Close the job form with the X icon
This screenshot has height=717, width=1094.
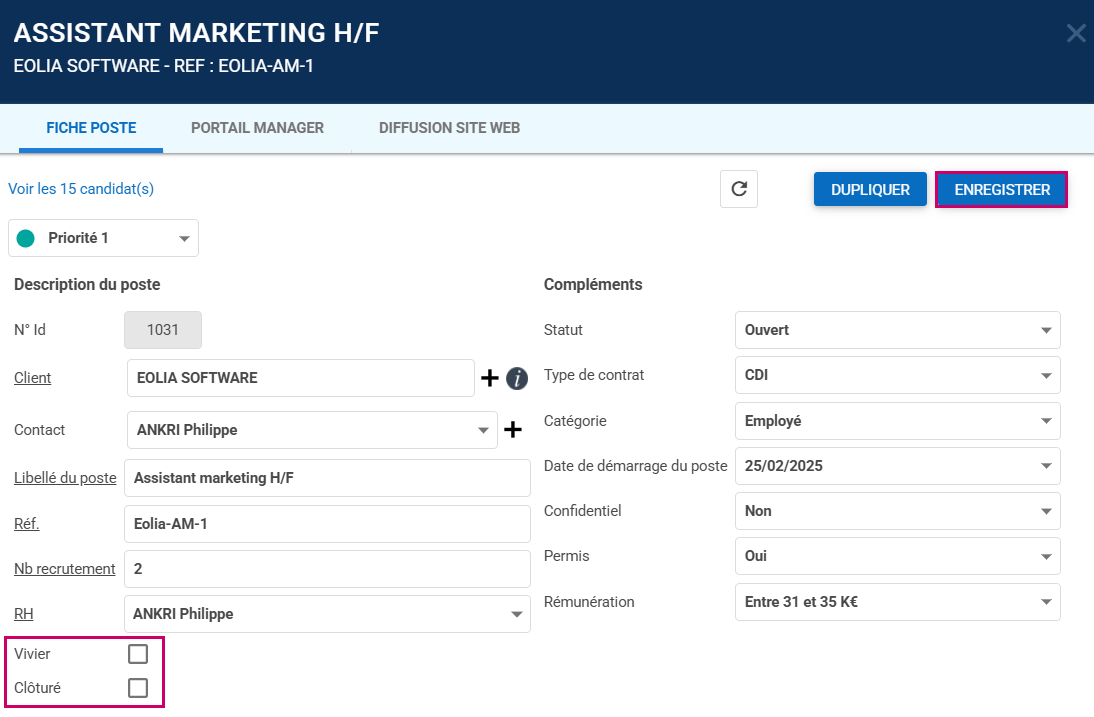(1076, 33)
